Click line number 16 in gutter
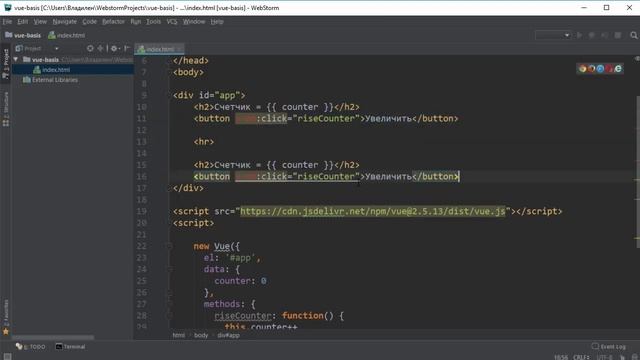Image resolution: width=640 pixels, height=360 pixels. (142, 177)
